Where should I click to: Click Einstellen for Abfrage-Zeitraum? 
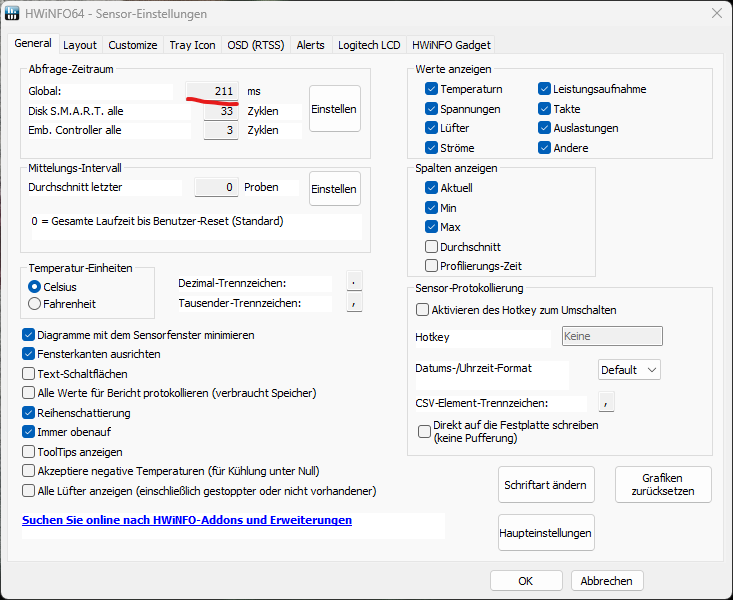(334, 108)
